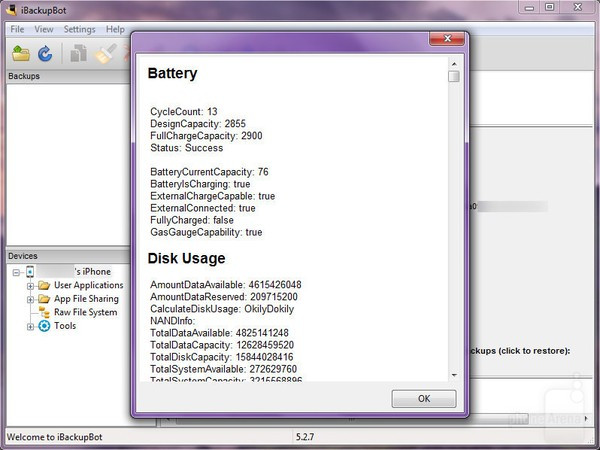Open the View menu
Image resolution: width=600 pixels, height=450 pixels.
[44, 30]
